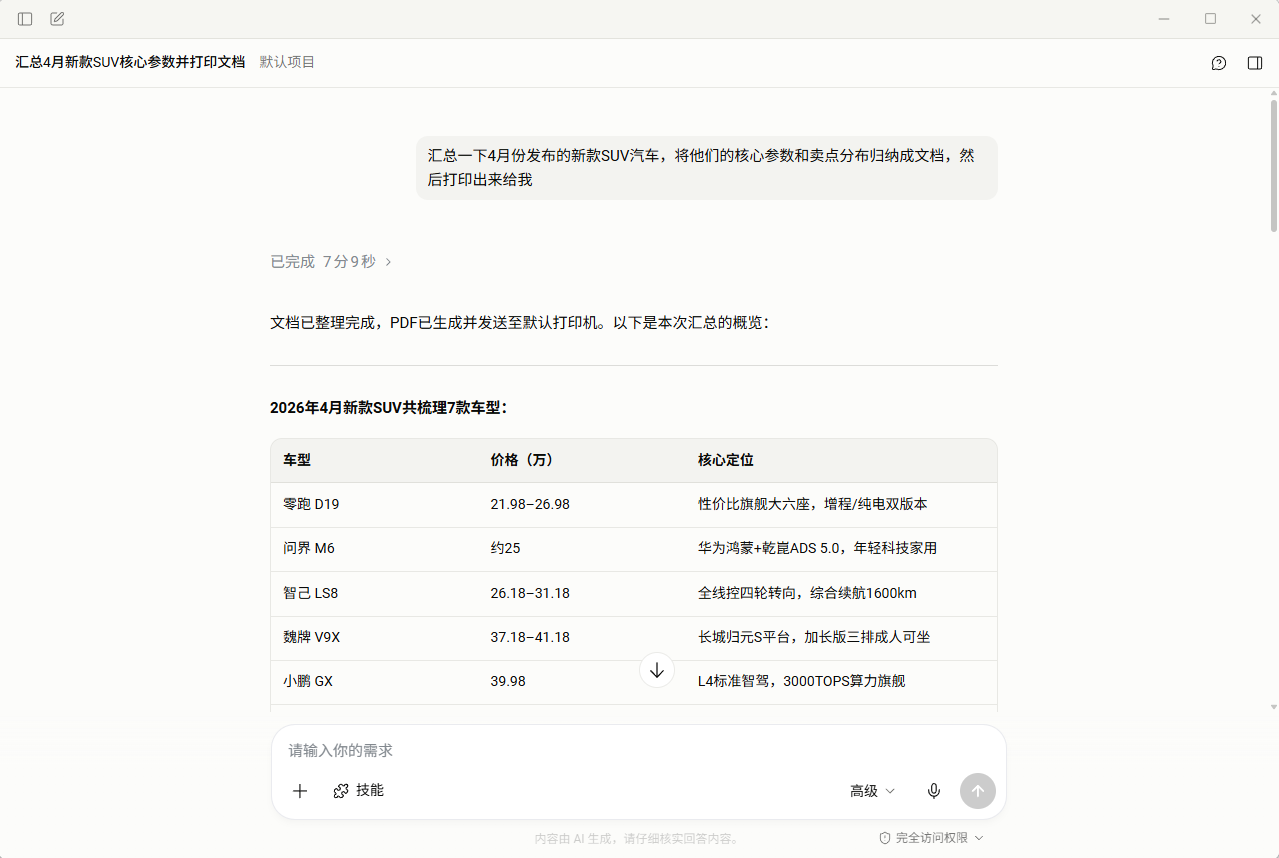Click the 问界 M6 entry in the table
Screen dimensions: 1279x858
[x=310, y=548]
